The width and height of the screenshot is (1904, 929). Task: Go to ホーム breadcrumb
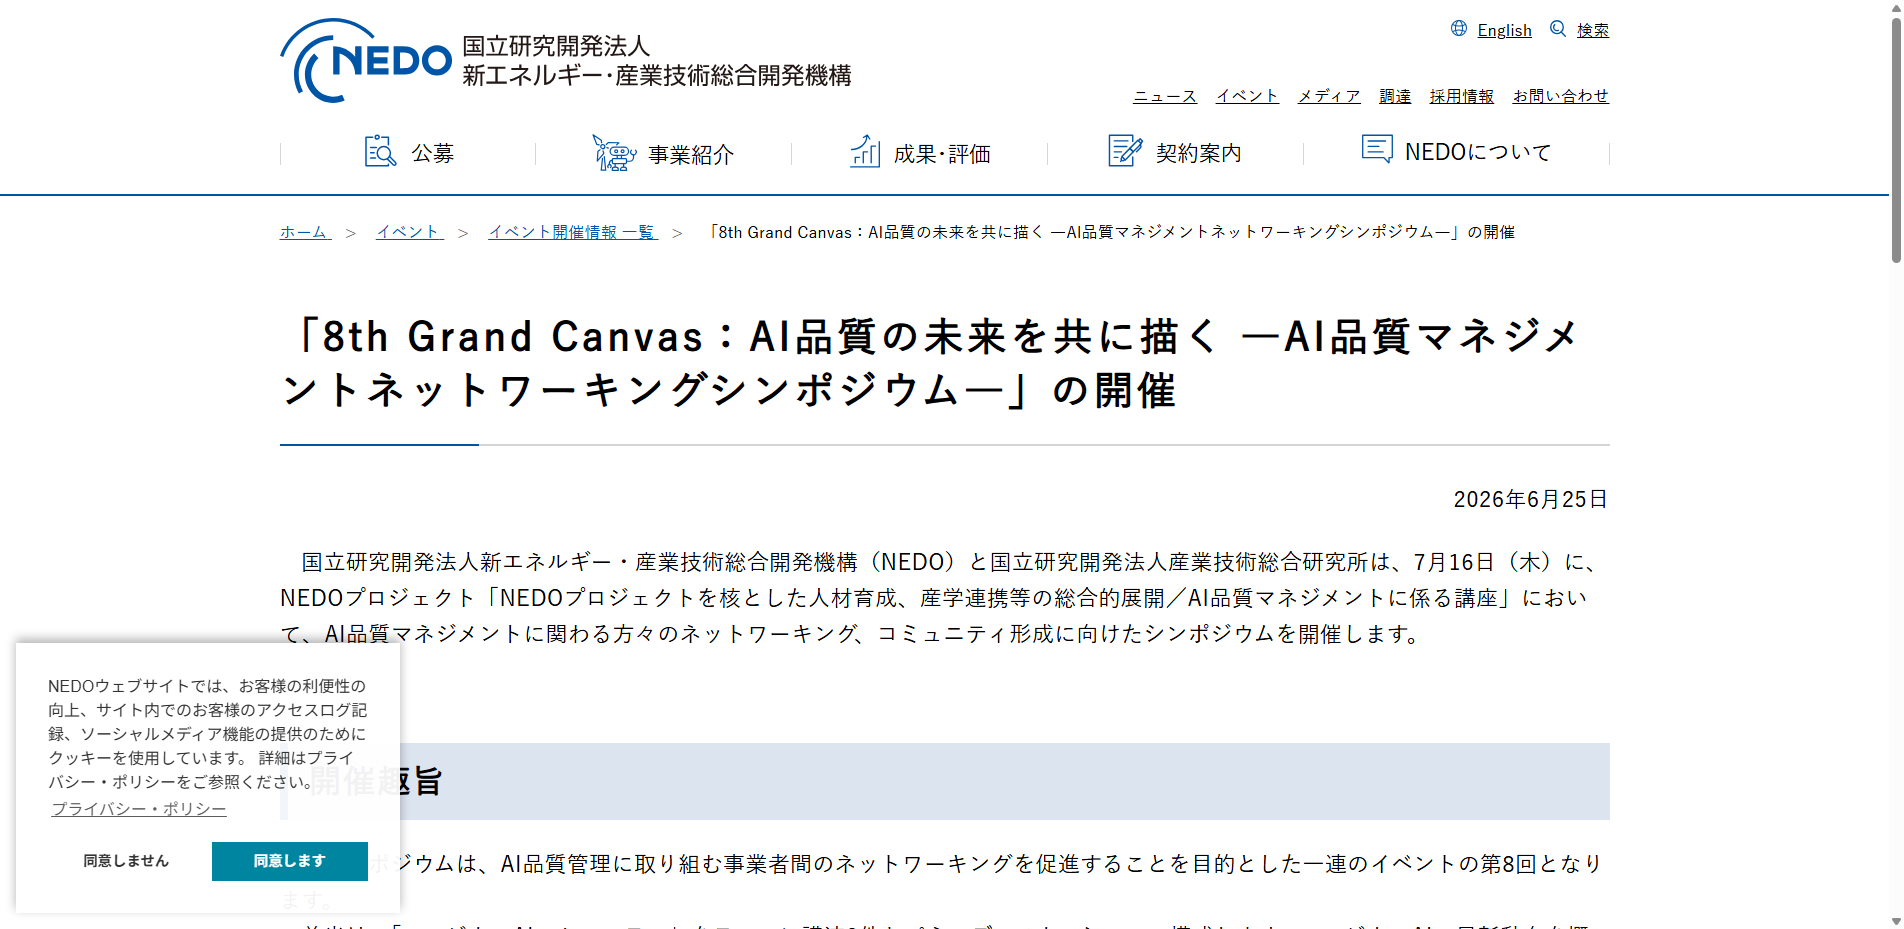[x=305, y=232]
